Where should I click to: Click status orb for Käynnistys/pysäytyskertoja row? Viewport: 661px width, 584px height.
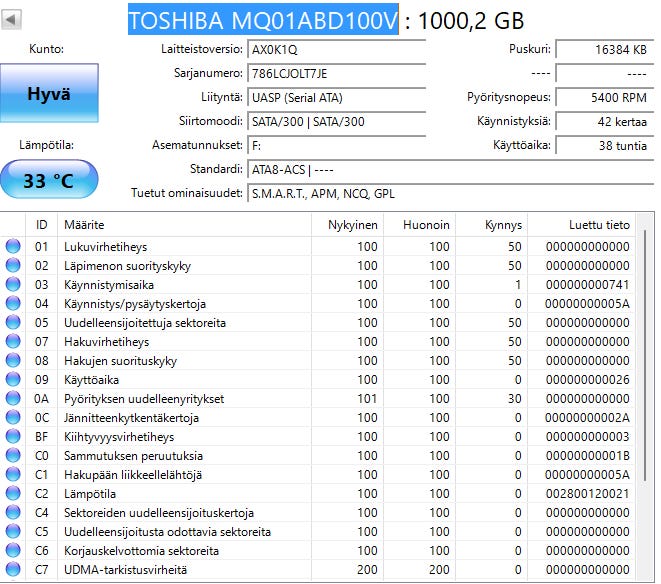pos(13,303)
